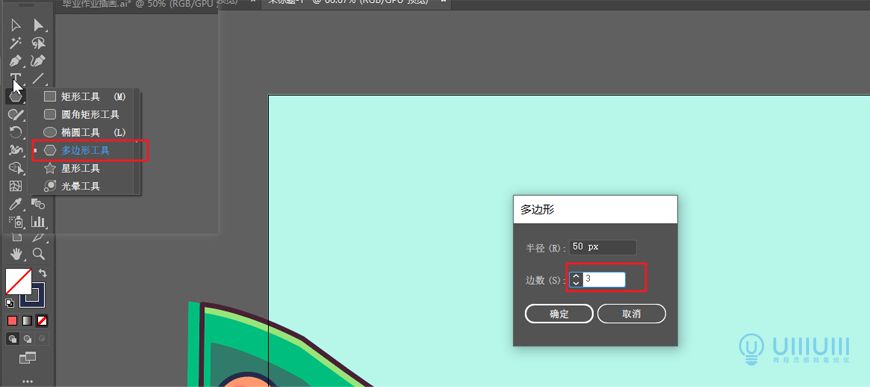Select the Mesh tool
The image size is (870, 387).
tap(16, 186)
